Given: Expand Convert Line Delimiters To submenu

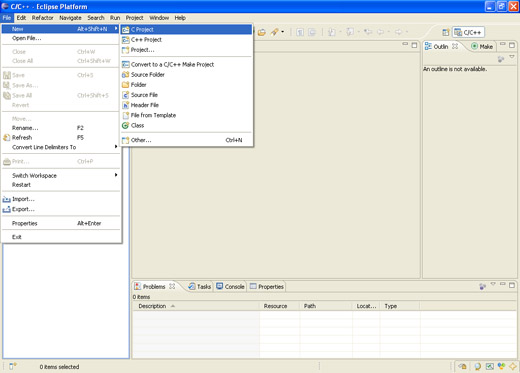Looking at the screenshot, I should pyautogui.click(x=61, y=147).
